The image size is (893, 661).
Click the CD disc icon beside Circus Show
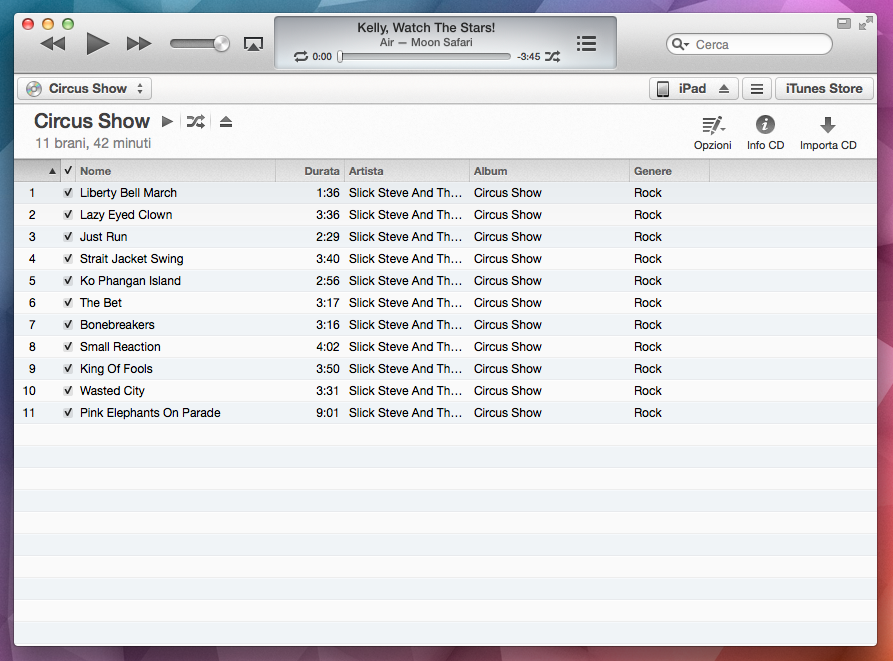tap(34, 89)
